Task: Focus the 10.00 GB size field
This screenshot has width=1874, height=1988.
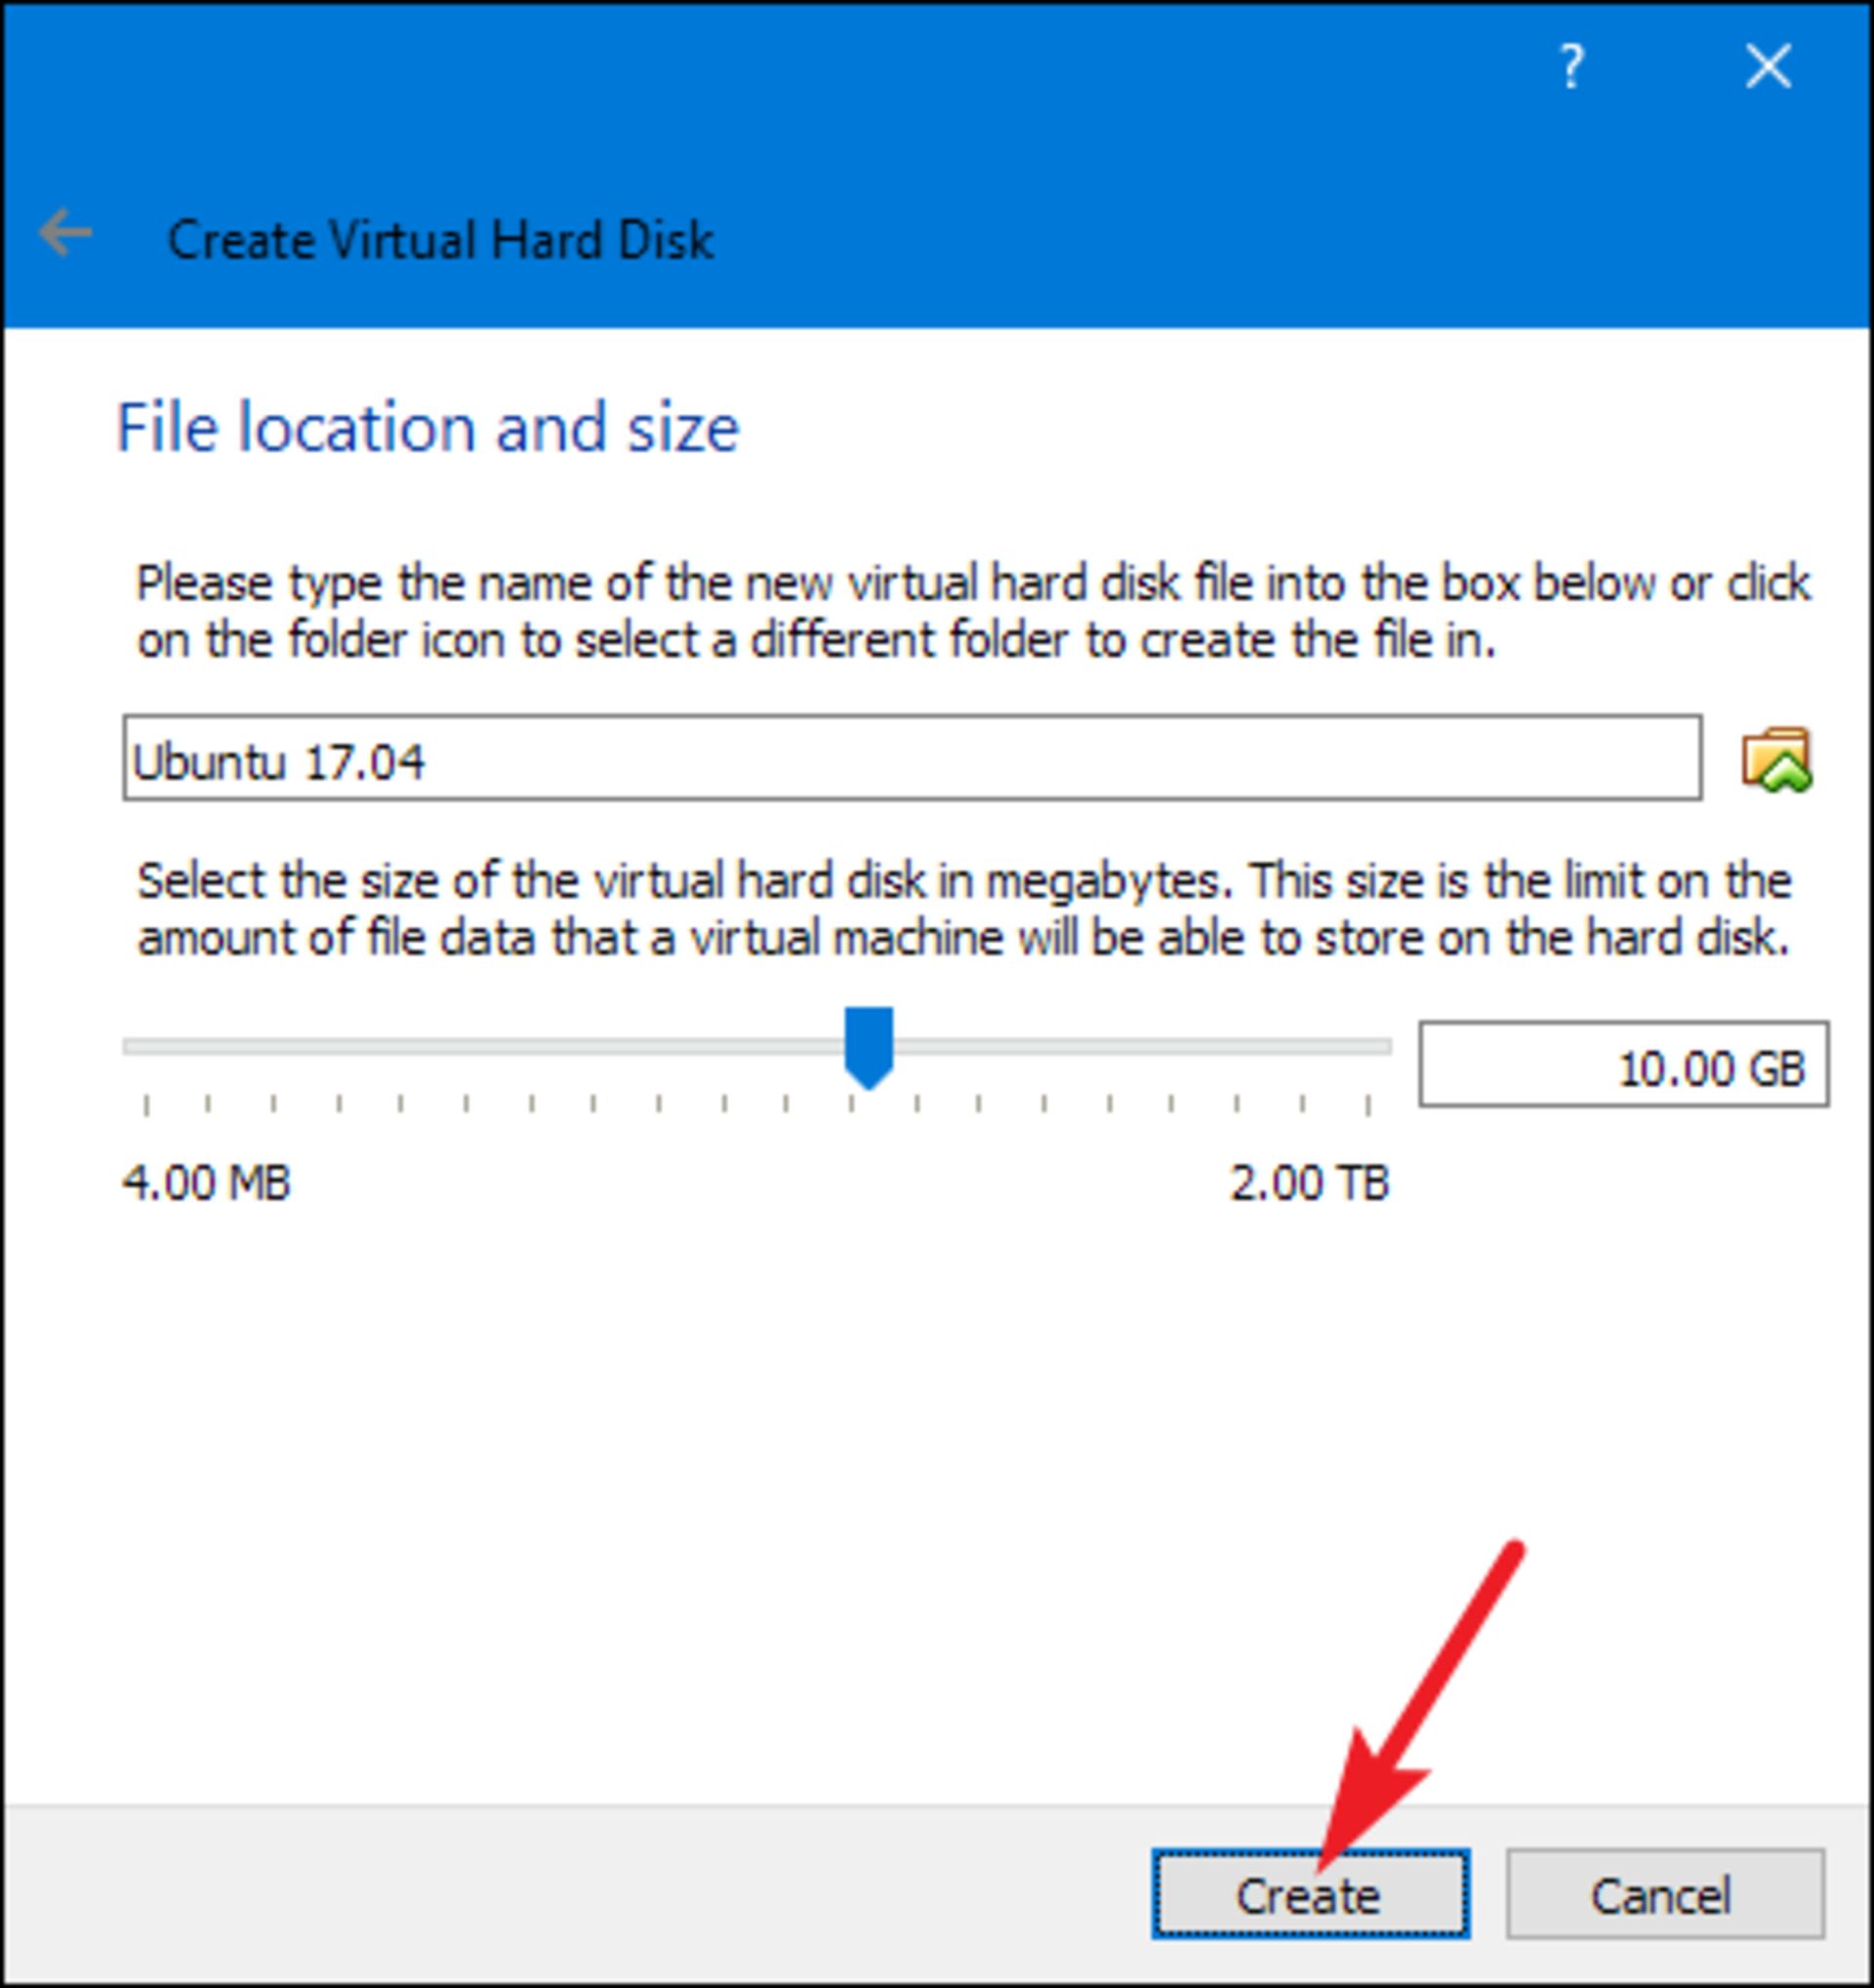Action: point(1624,1064)
